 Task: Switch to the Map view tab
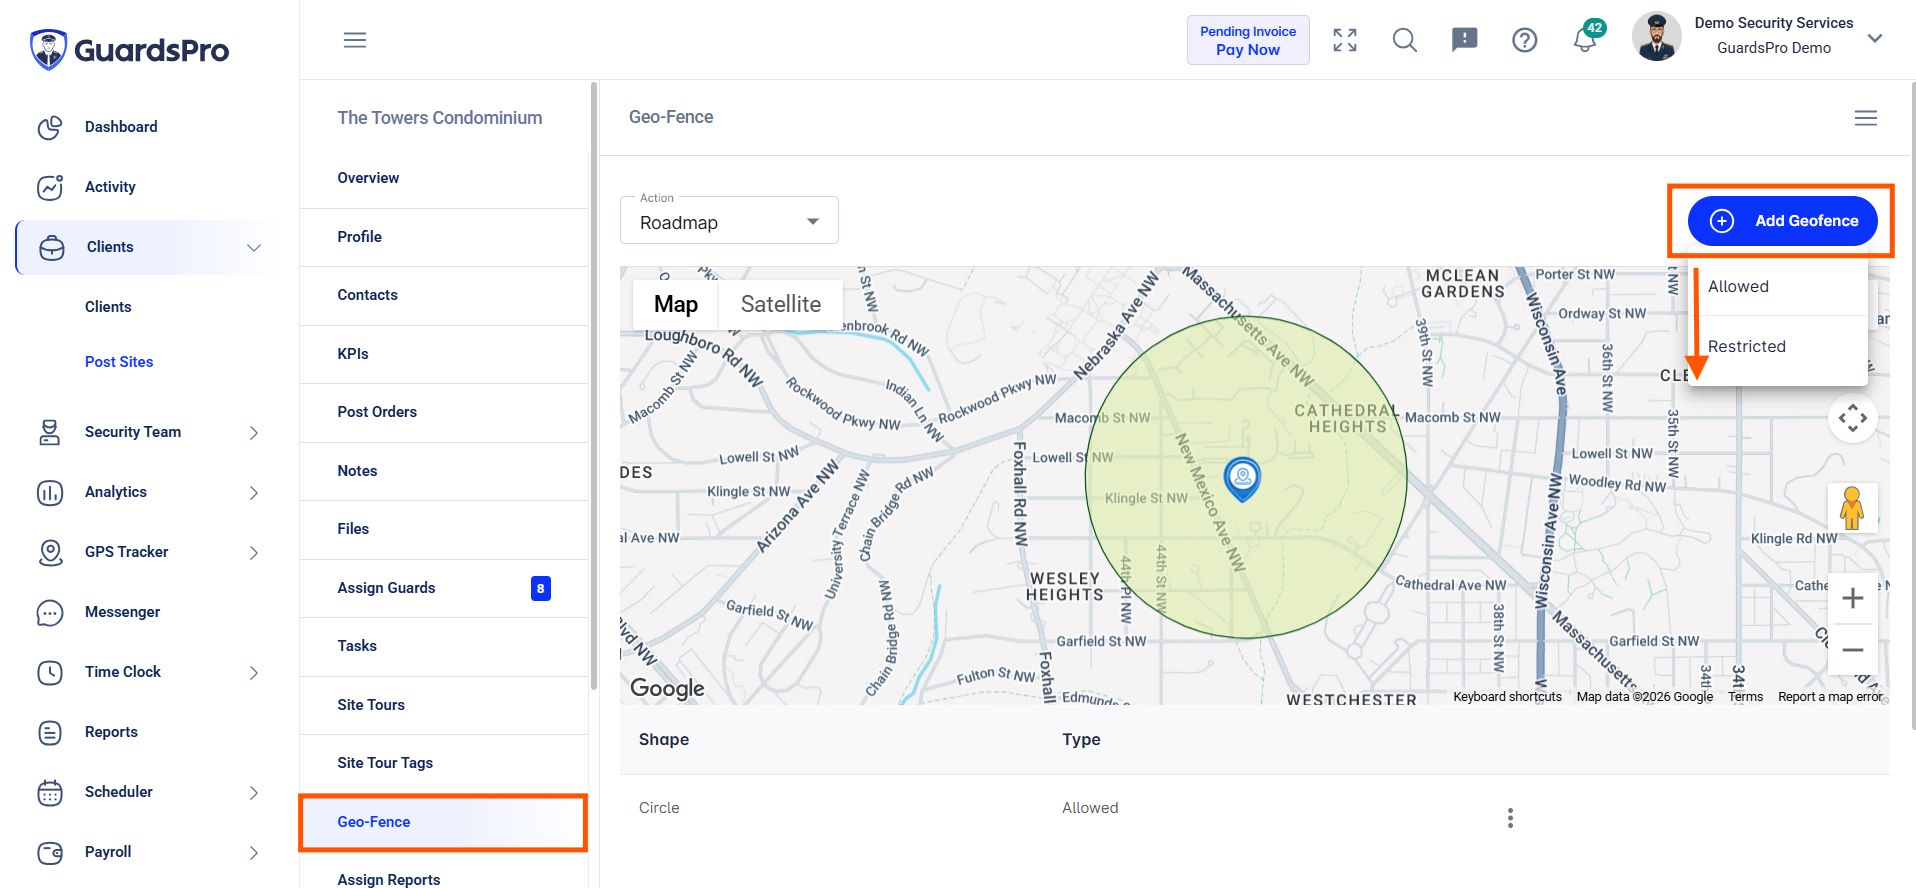[x=676, y=304]
